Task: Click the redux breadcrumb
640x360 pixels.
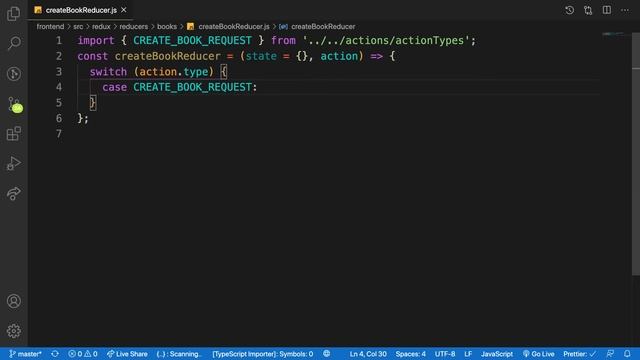Action: (101, 27)
